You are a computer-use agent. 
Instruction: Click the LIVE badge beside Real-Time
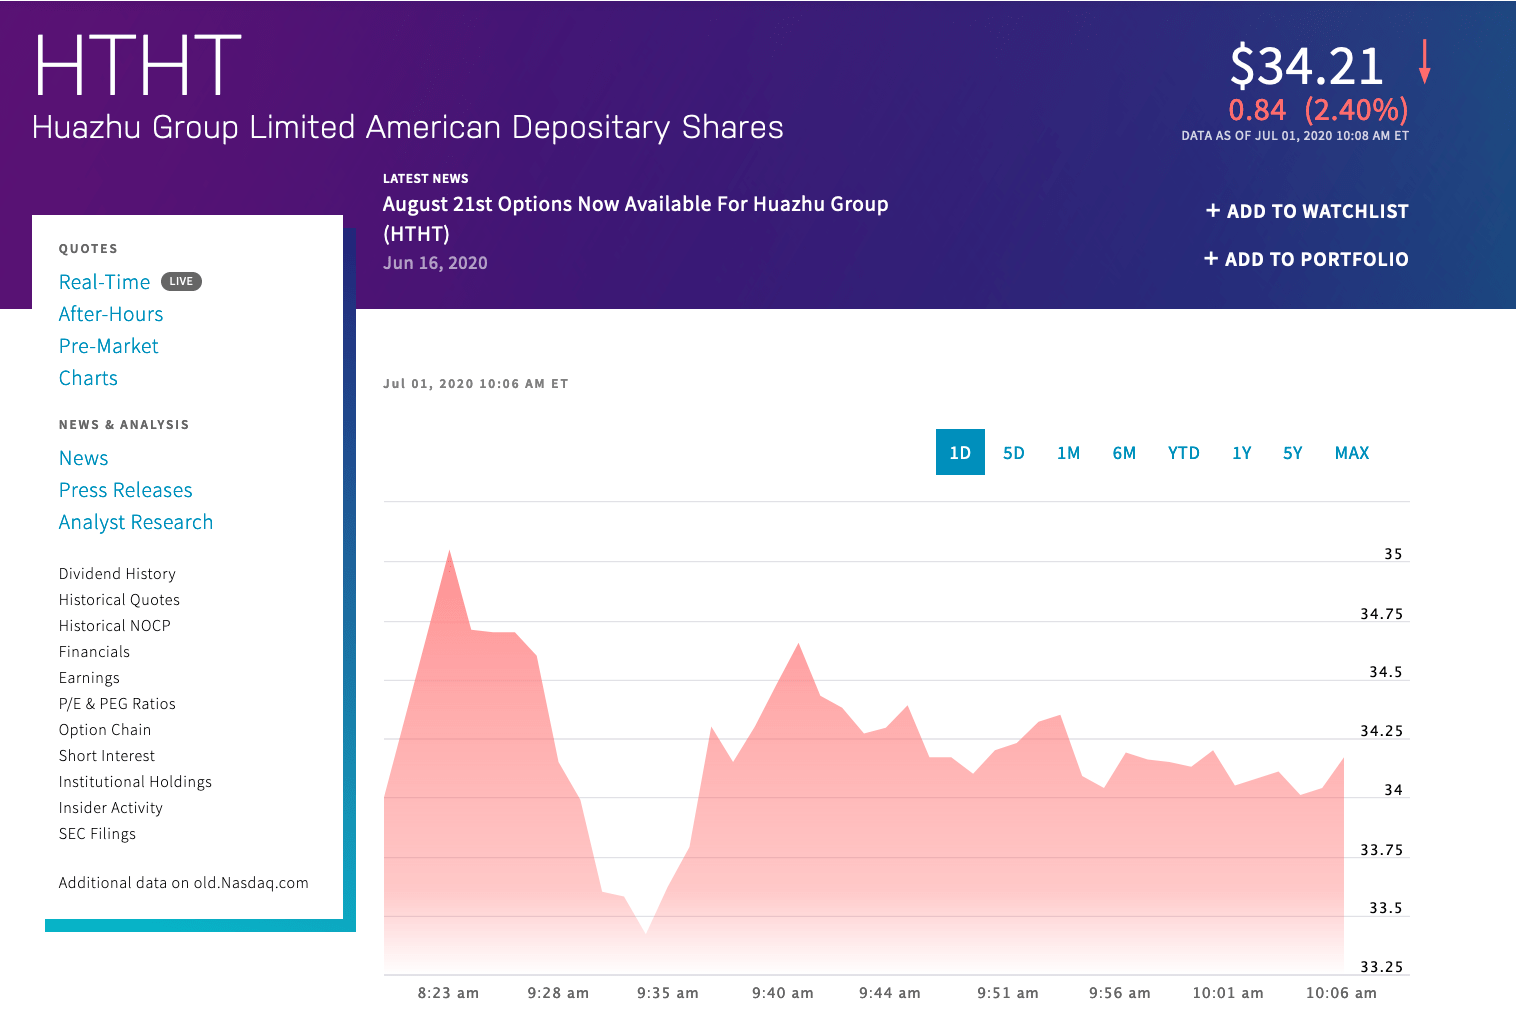(x=181, y=281)
